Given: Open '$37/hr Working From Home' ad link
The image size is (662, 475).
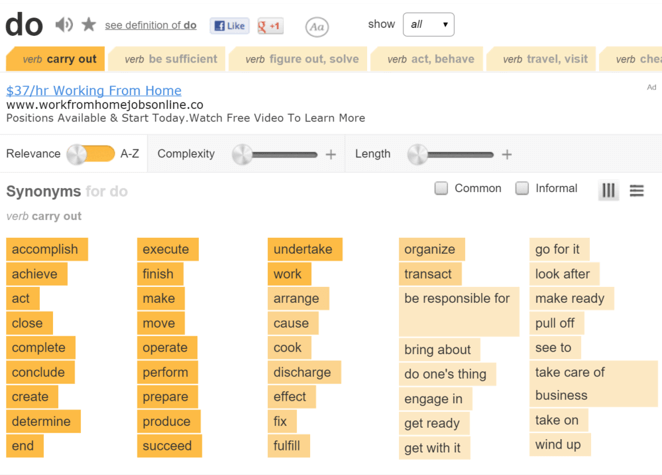Looking at the screenshot, I should click(94, 90).
